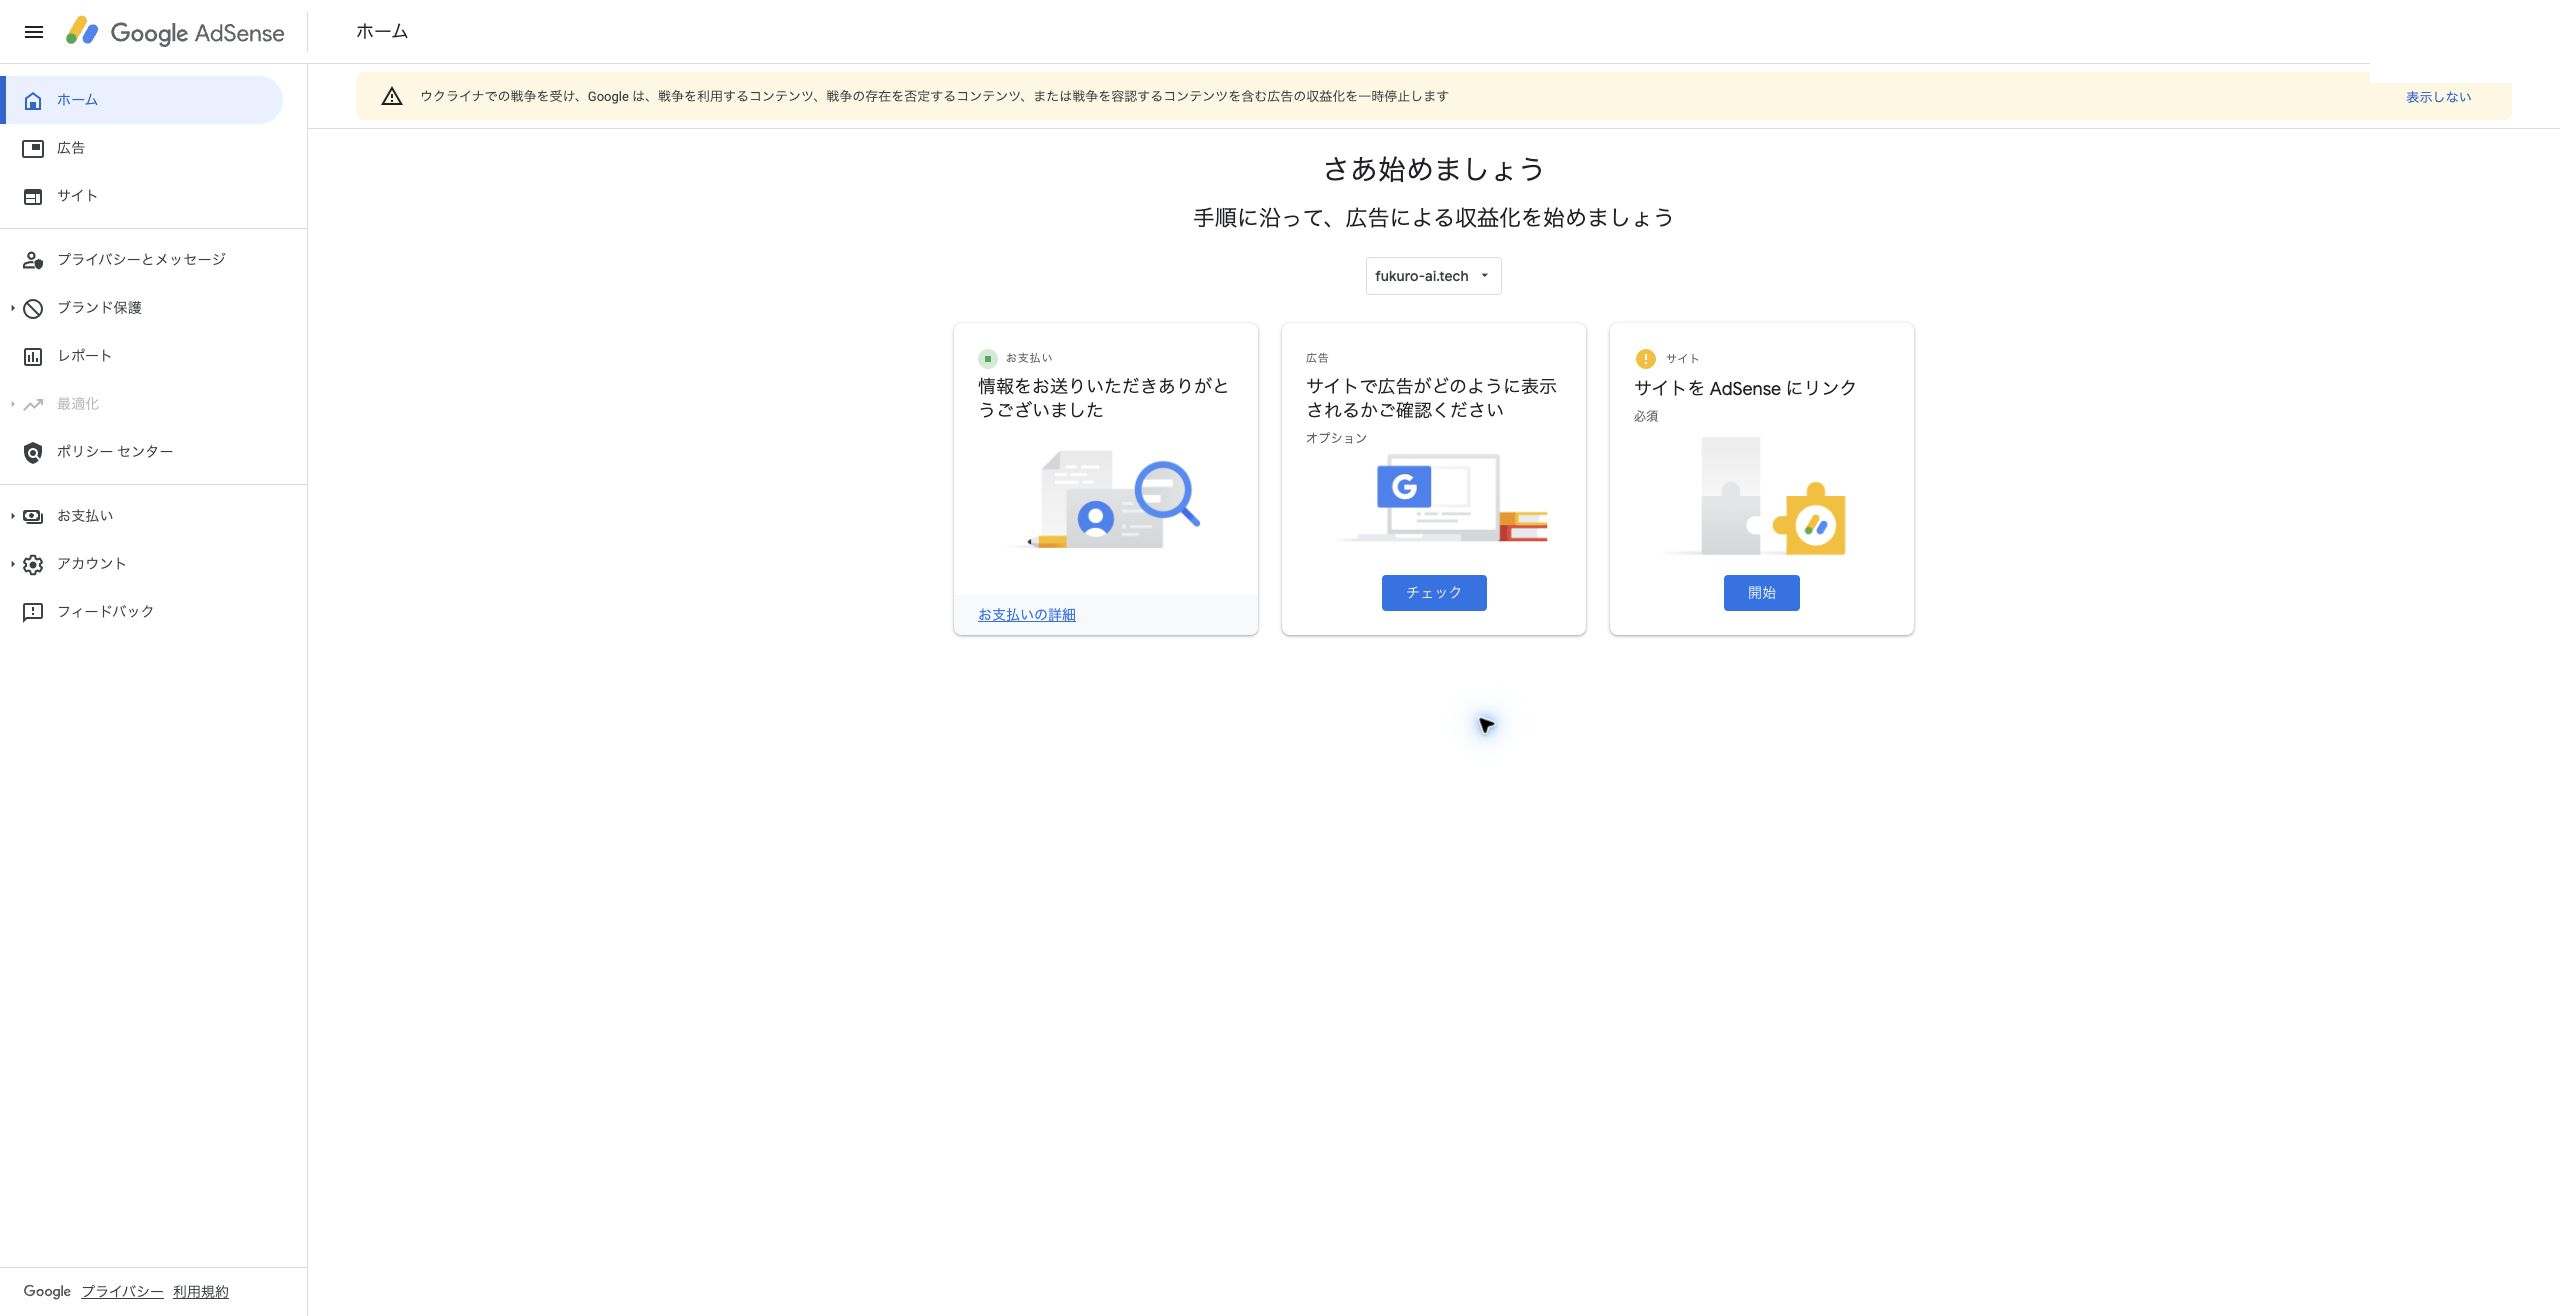Viewport: 2560px width, 1316px height.
Task: Click the 開始 button
Action: click(1761, 593)
